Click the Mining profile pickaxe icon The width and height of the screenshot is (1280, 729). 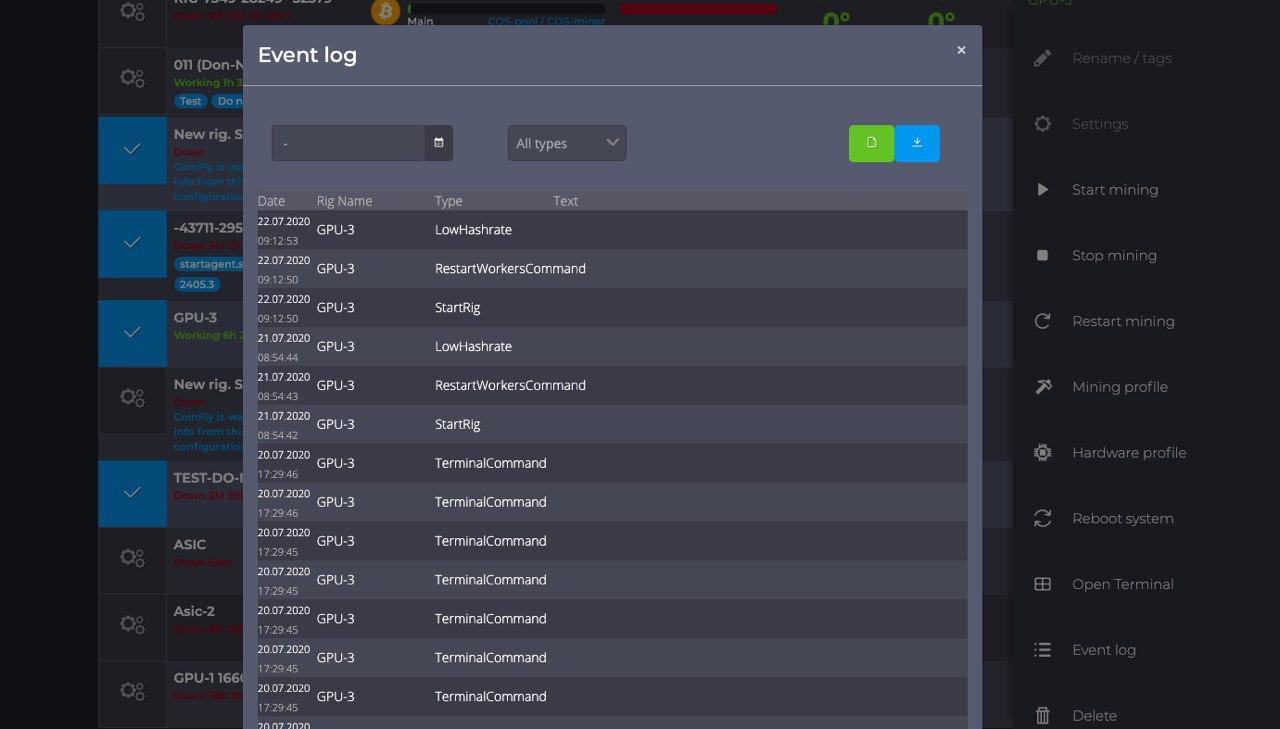click(x=1043, y=387)
